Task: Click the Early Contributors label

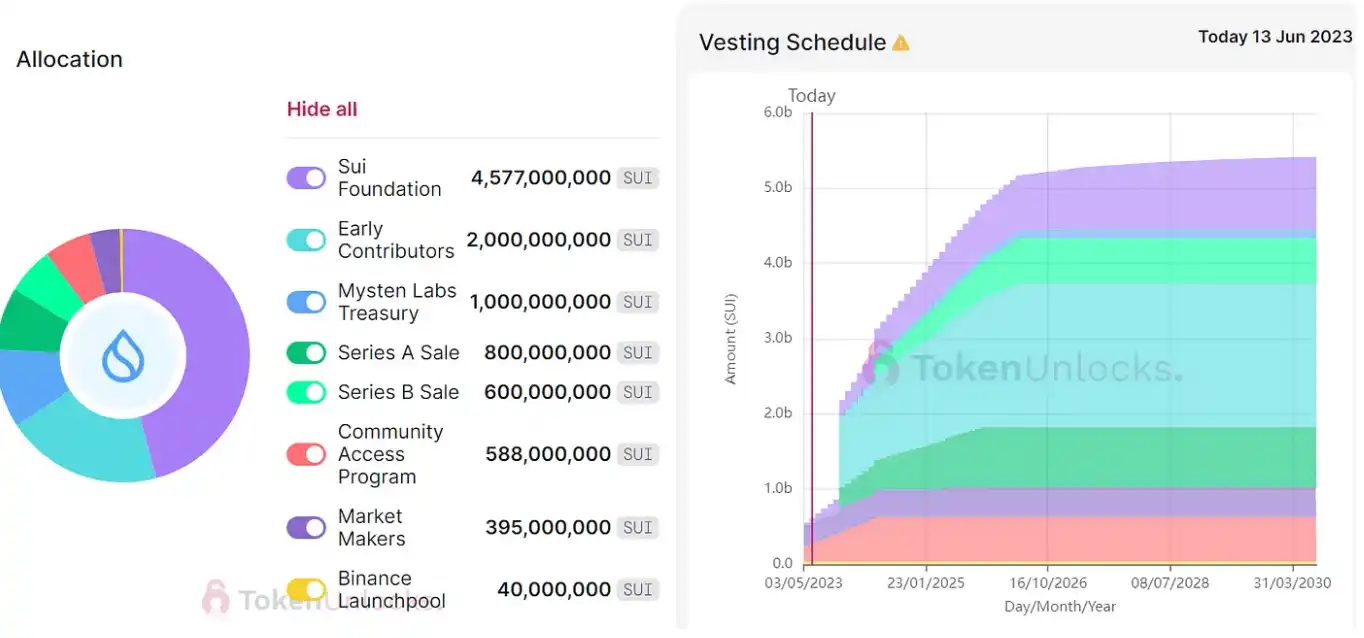Action: tap(396, 240)
